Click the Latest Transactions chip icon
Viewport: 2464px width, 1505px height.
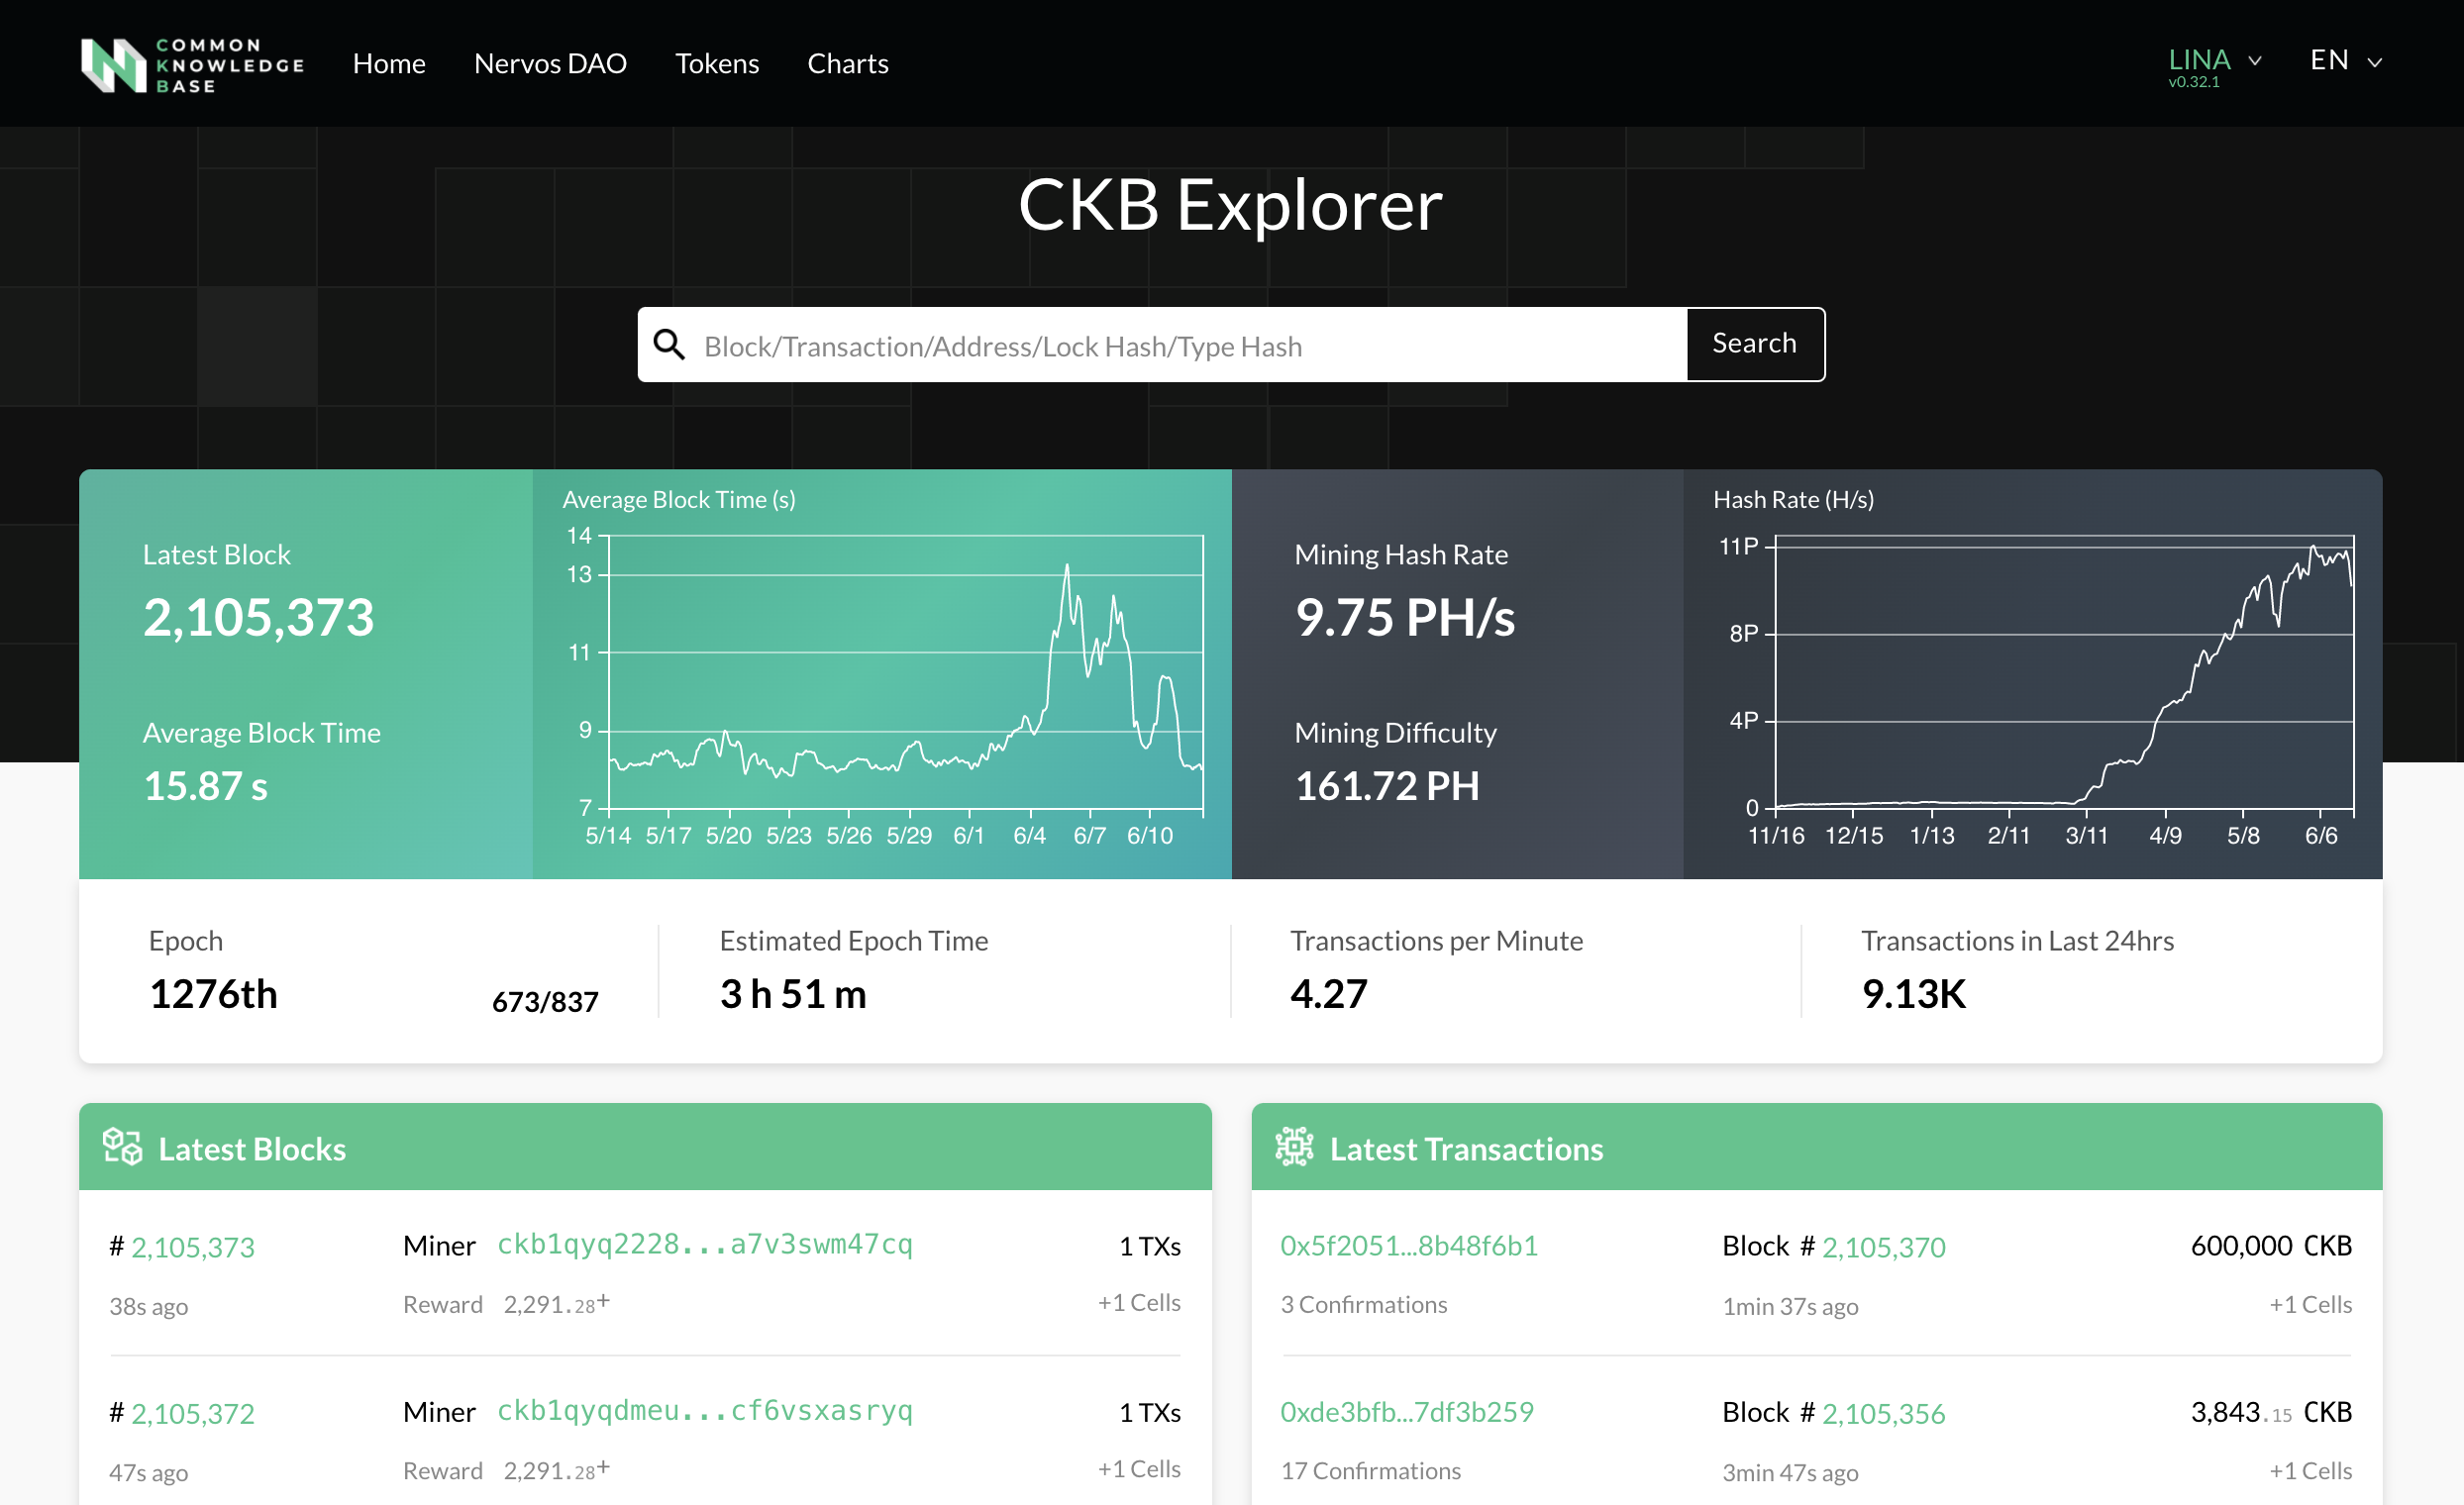(1294, 1147)
